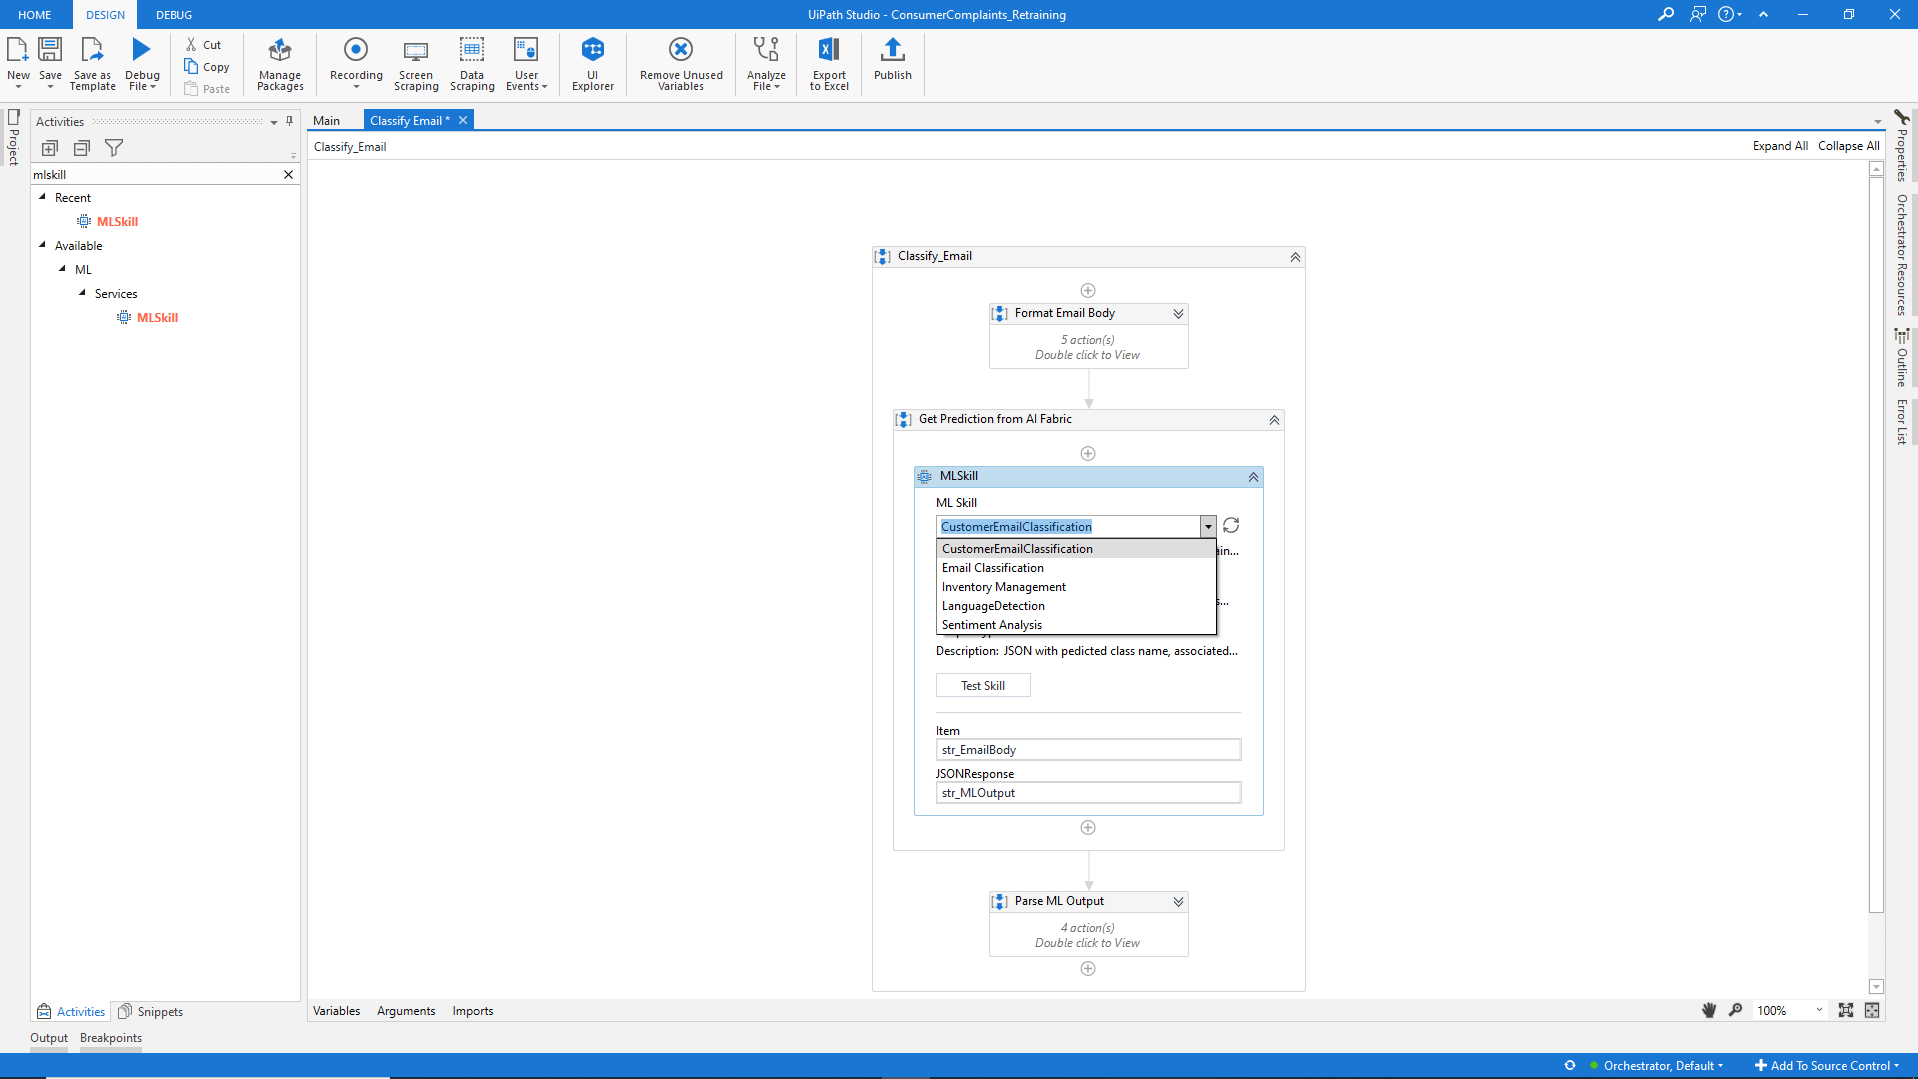
Task: Collapse the MLSkill activity
Action: coord(1253,477)
